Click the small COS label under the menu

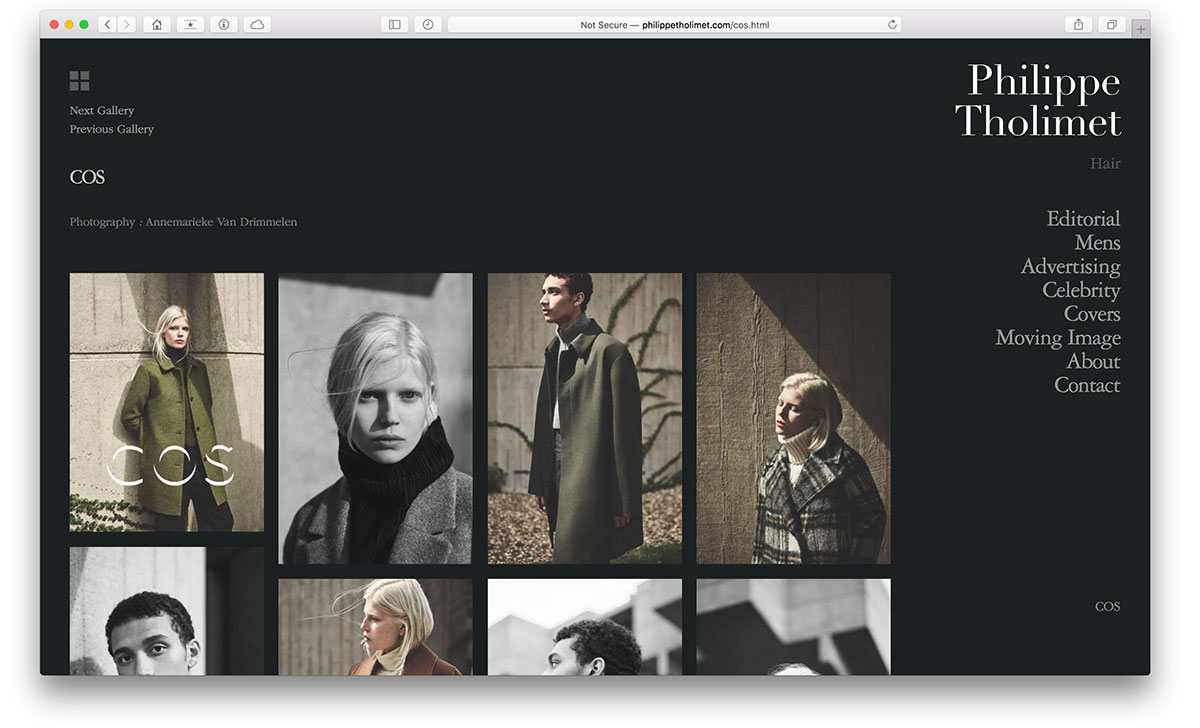point(1107,606)
